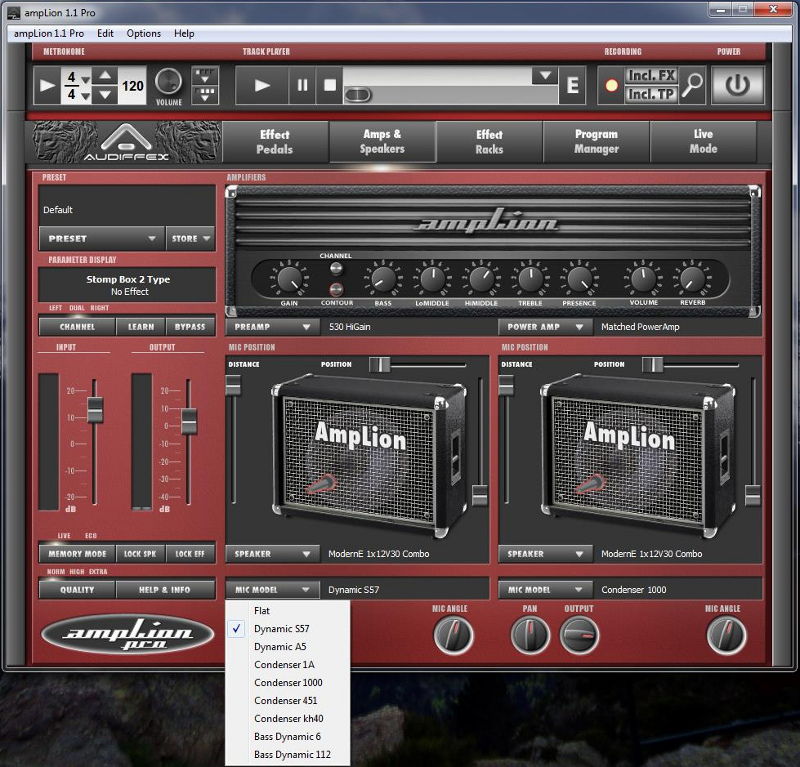
Task: Open the track player file dropdown
Action: [545, 76]
